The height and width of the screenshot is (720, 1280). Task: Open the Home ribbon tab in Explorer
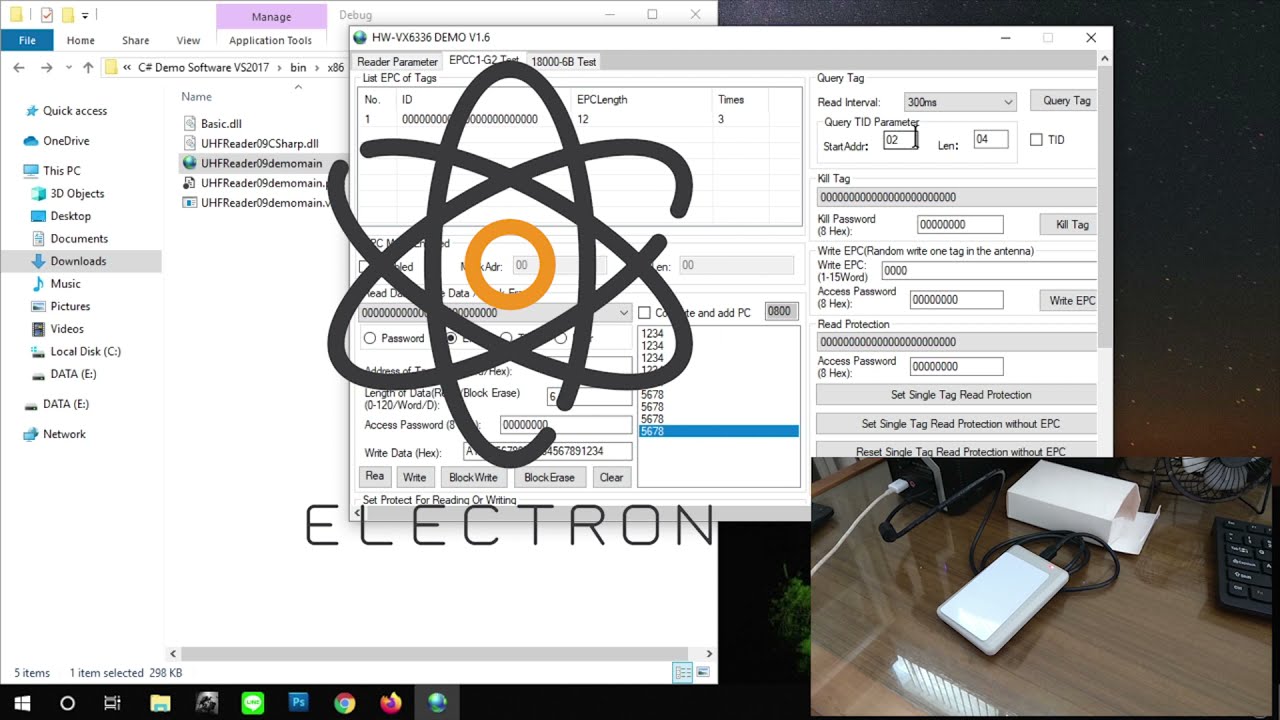81,40
